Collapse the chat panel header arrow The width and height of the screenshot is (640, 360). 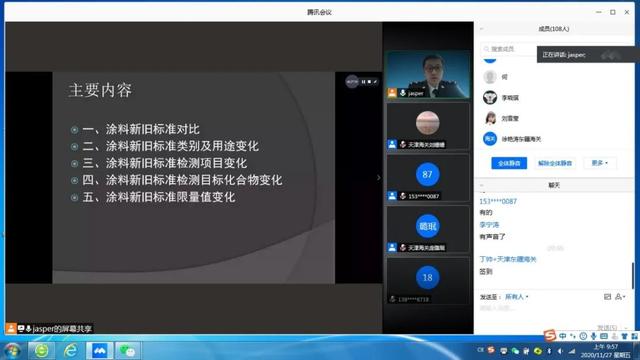[x=482, y=185]
